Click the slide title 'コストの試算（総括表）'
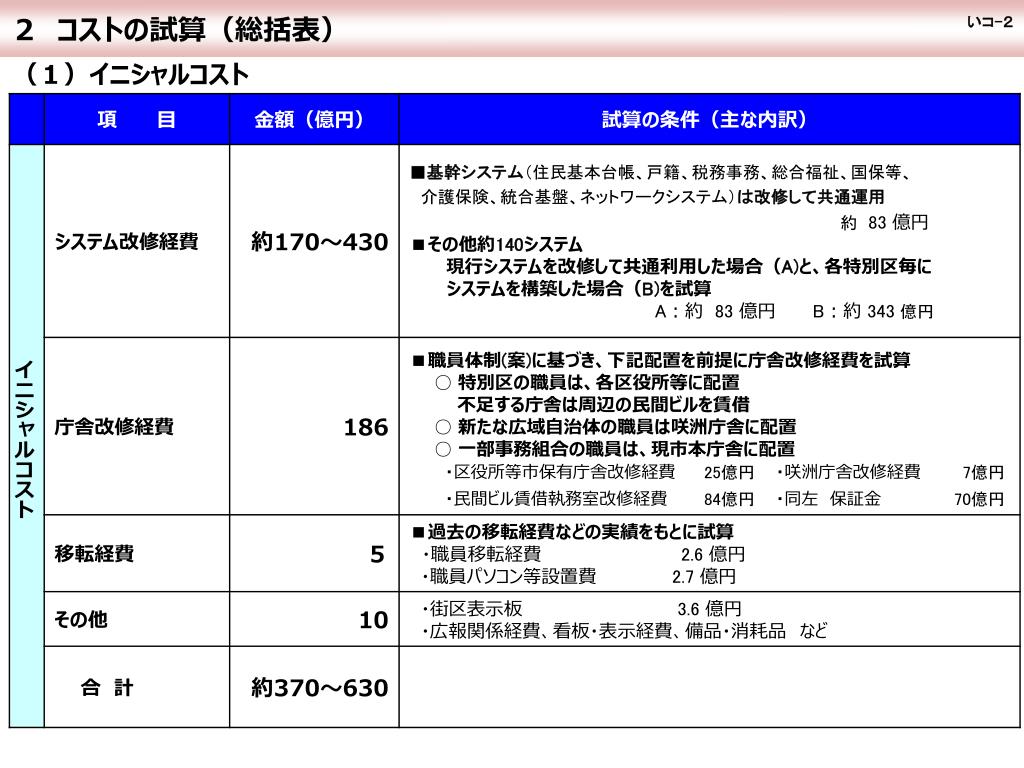The height and width of the screenshot is (768, 1024). point(195,30)
